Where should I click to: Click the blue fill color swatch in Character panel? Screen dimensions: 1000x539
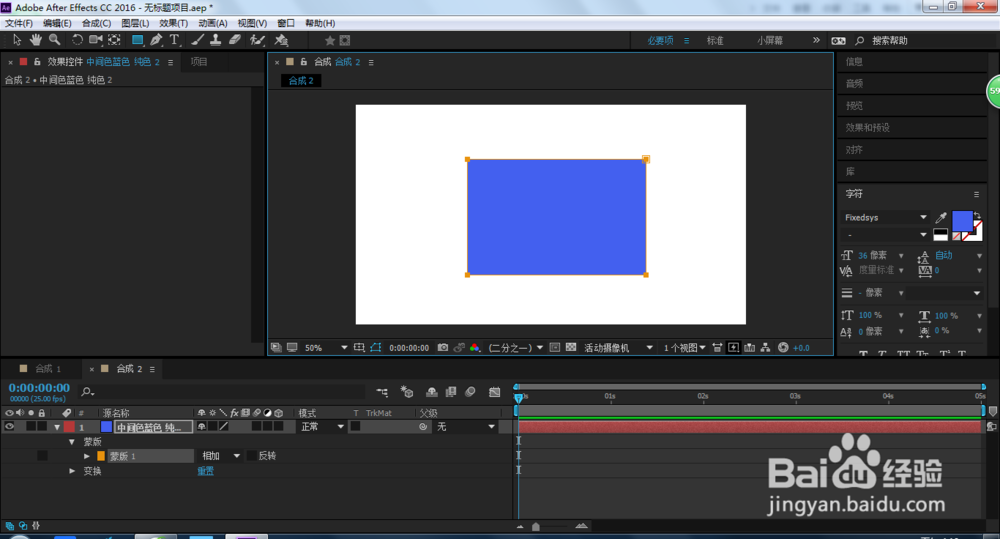coord(962,221)
